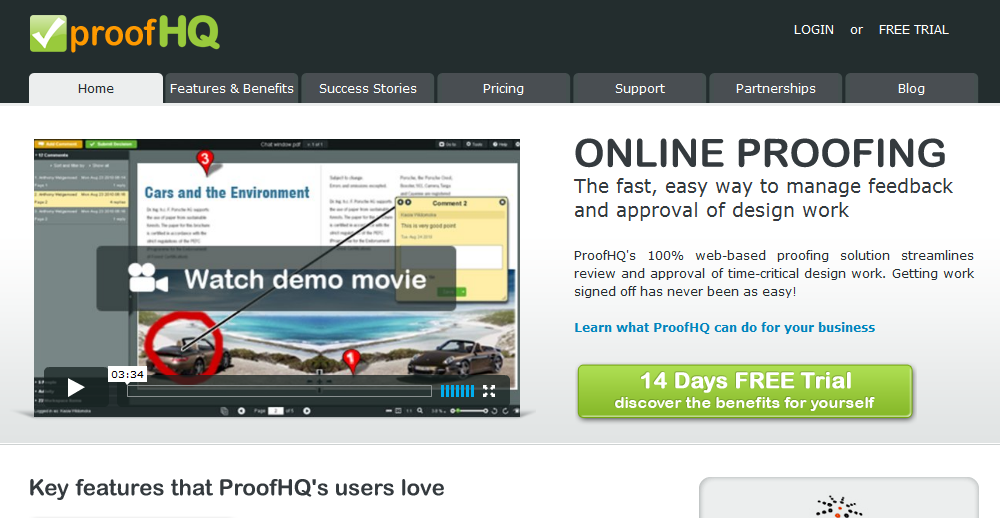Click previous page arrow in demo preview
Viewport: 1000px width, 518px height.
[241, 411]
